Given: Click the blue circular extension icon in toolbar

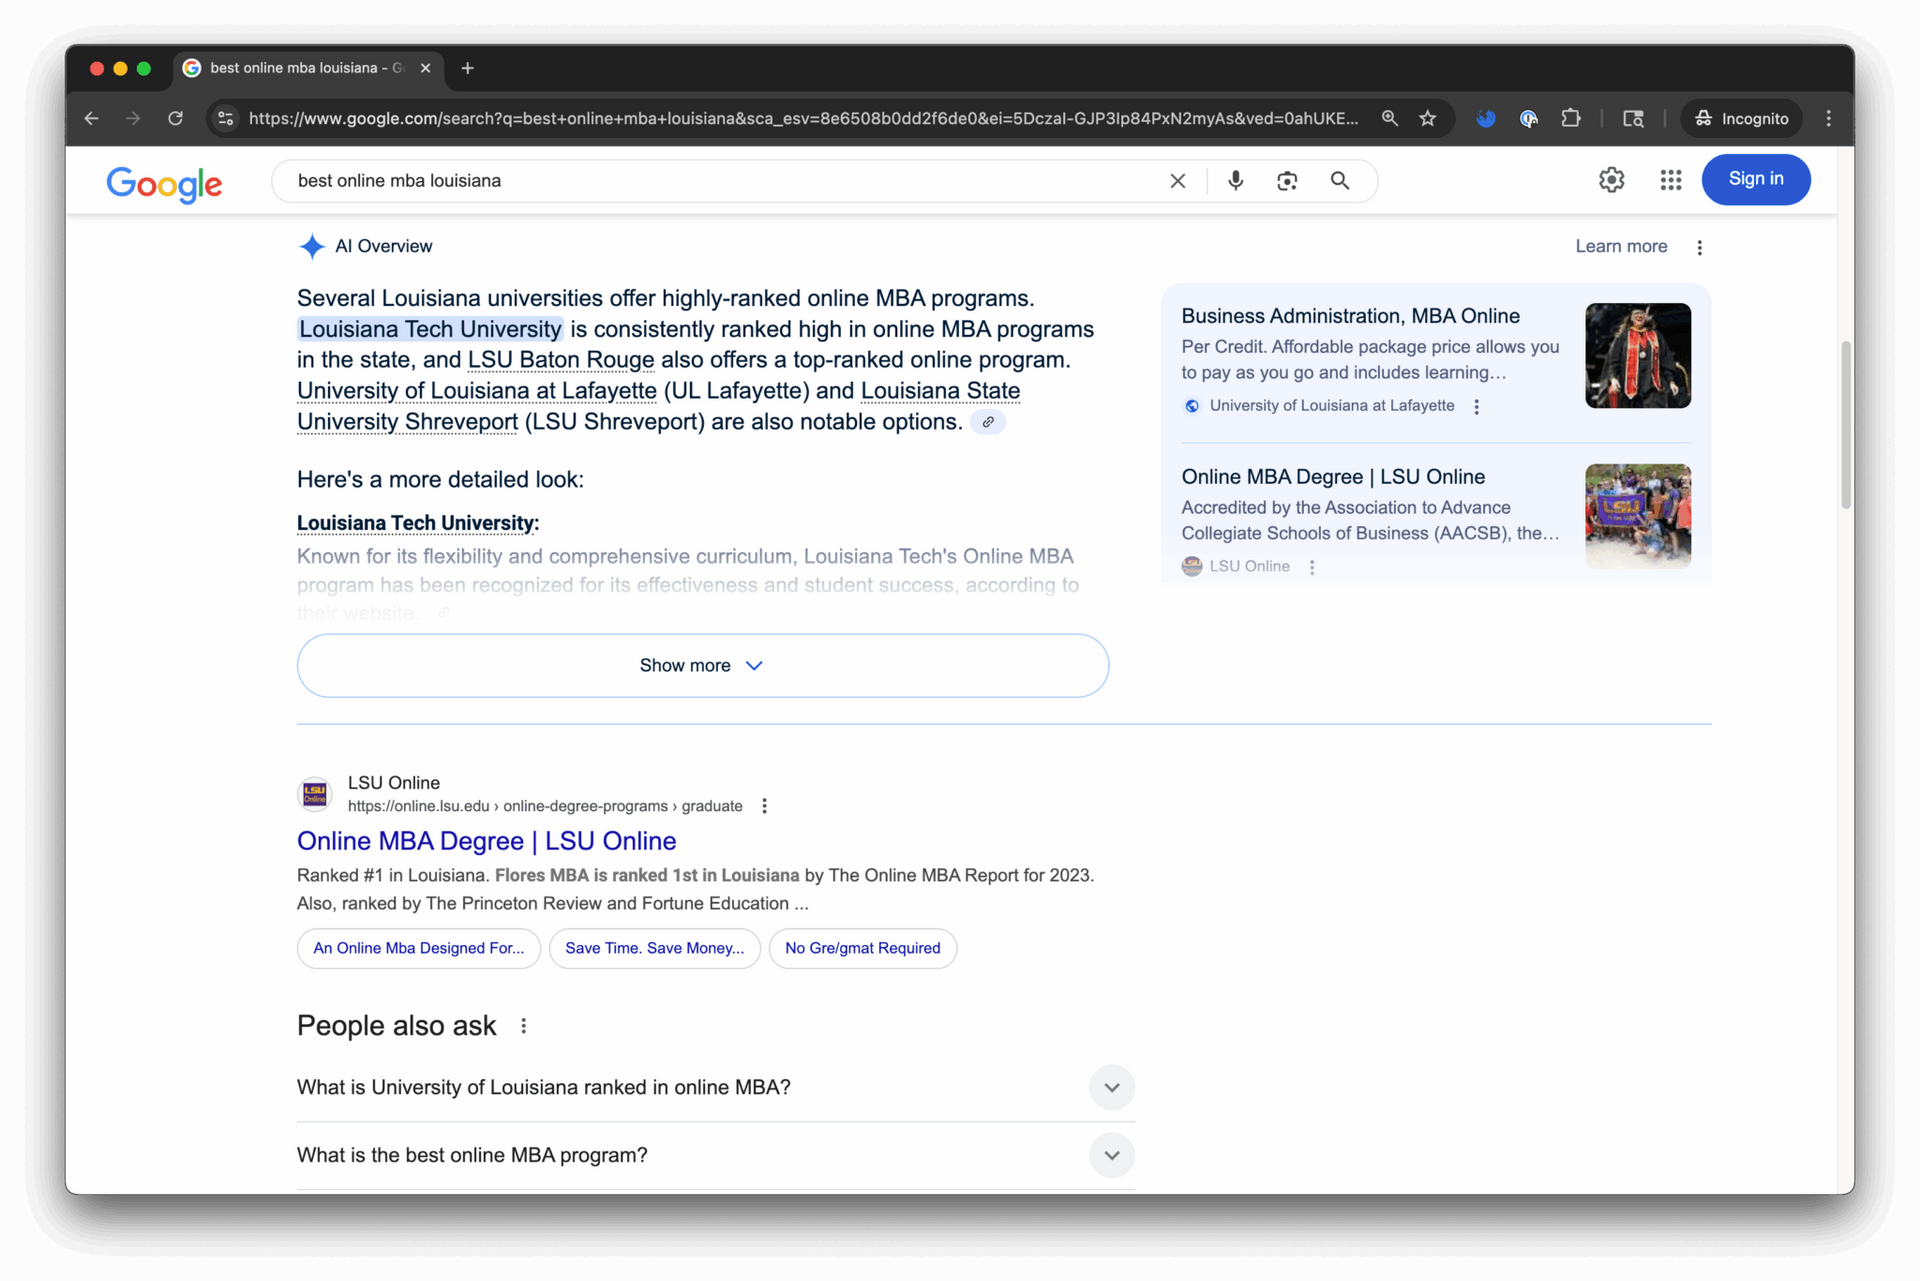Looking at the screenshot, I should tap(1485, 118).
